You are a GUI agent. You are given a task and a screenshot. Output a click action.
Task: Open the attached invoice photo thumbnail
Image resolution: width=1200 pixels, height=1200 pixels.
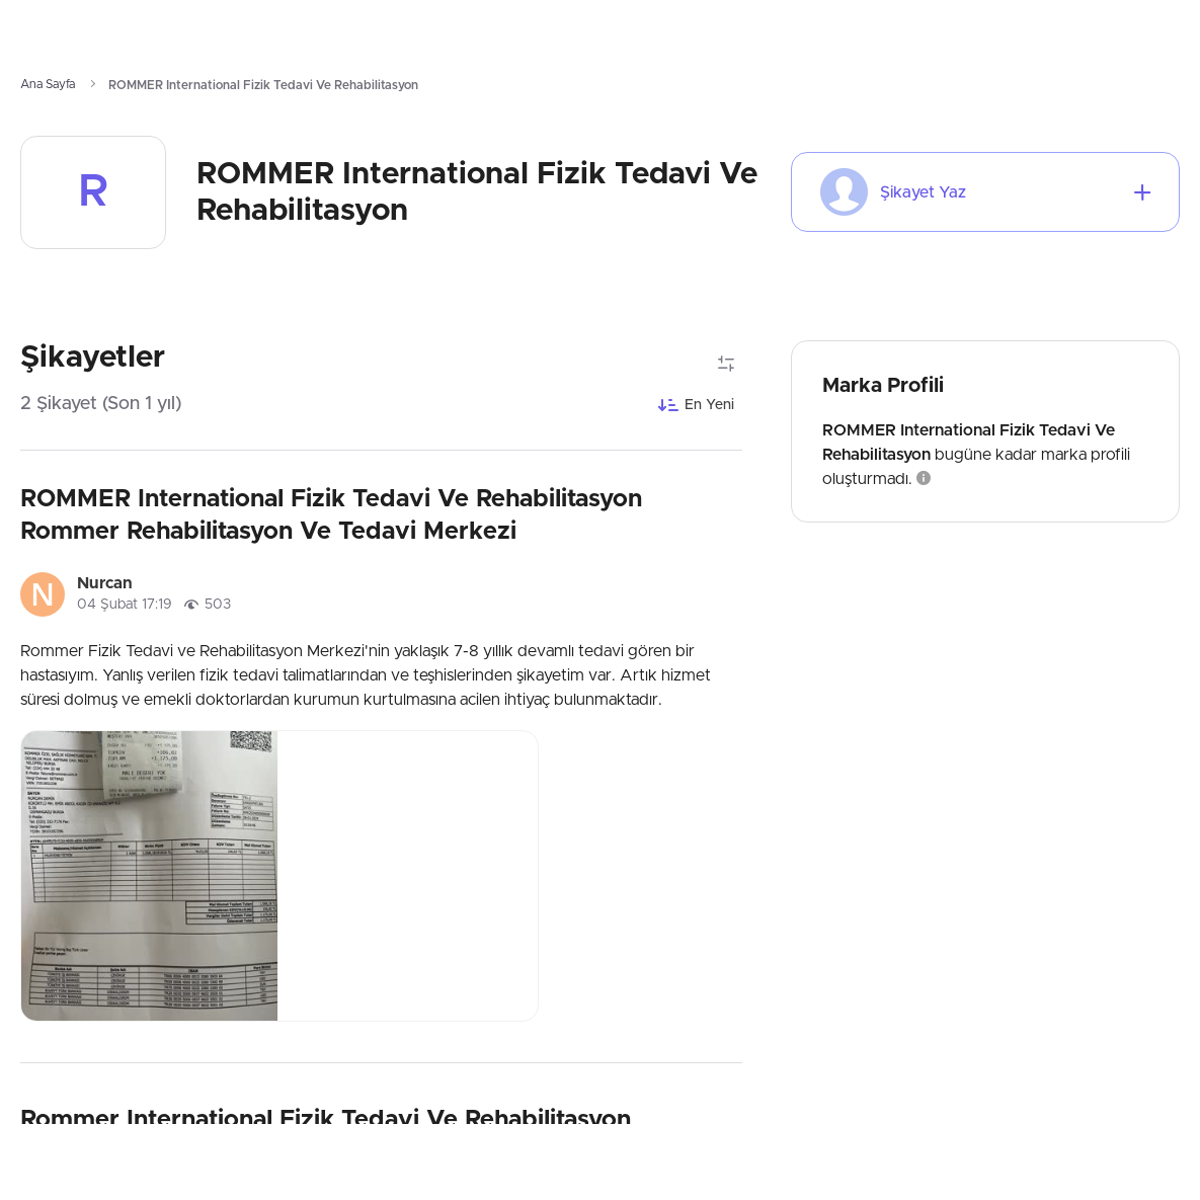pos(149,876)
